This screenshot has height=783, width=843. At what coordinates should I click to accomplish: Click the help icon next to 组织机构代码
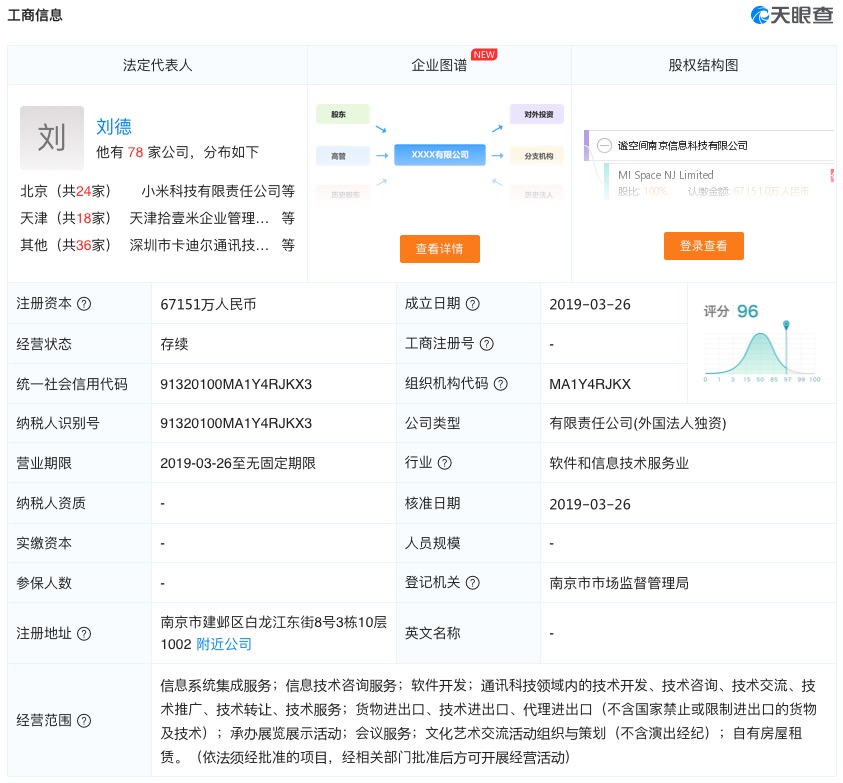tap(500, 384)
